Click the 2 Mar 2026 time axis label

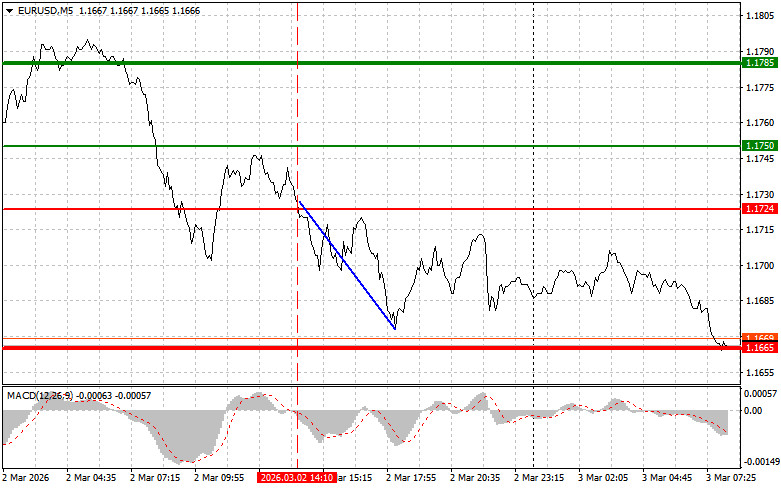(26, 478)
